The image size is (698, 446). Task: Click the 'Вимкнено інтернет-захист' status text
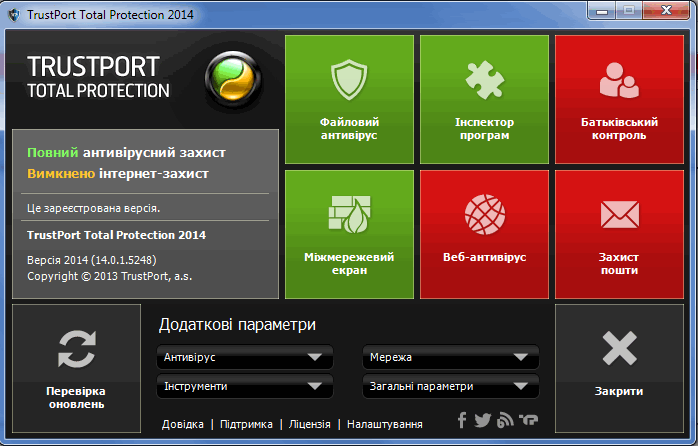(118, 174)
